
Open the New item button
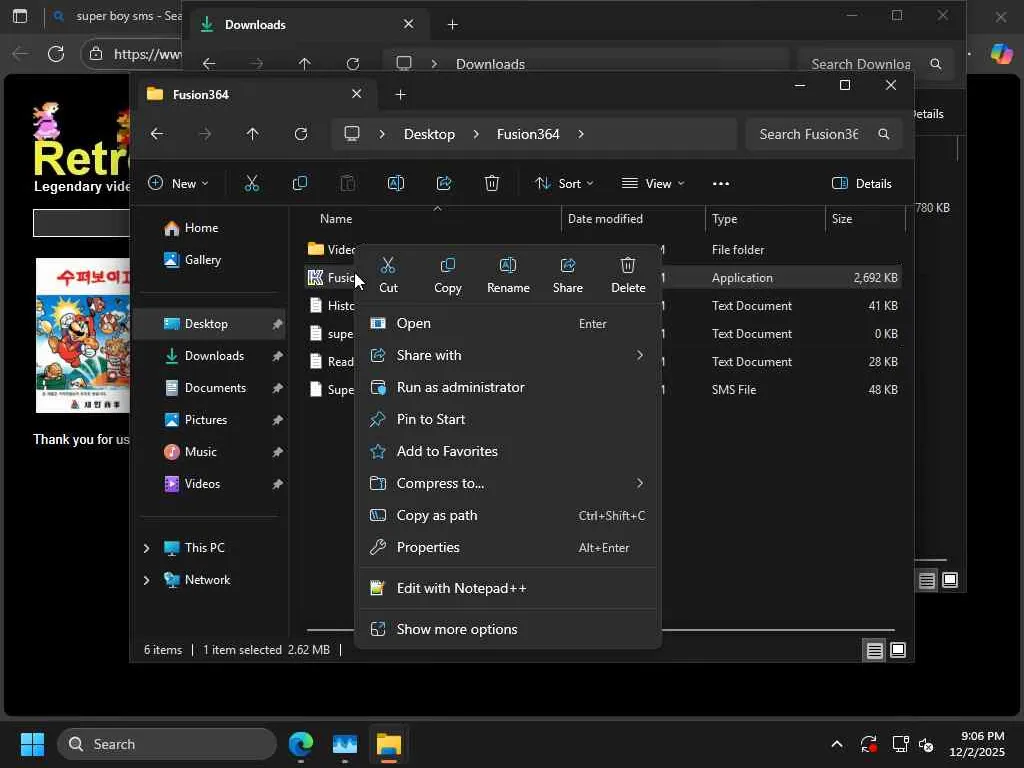(178, 183)
